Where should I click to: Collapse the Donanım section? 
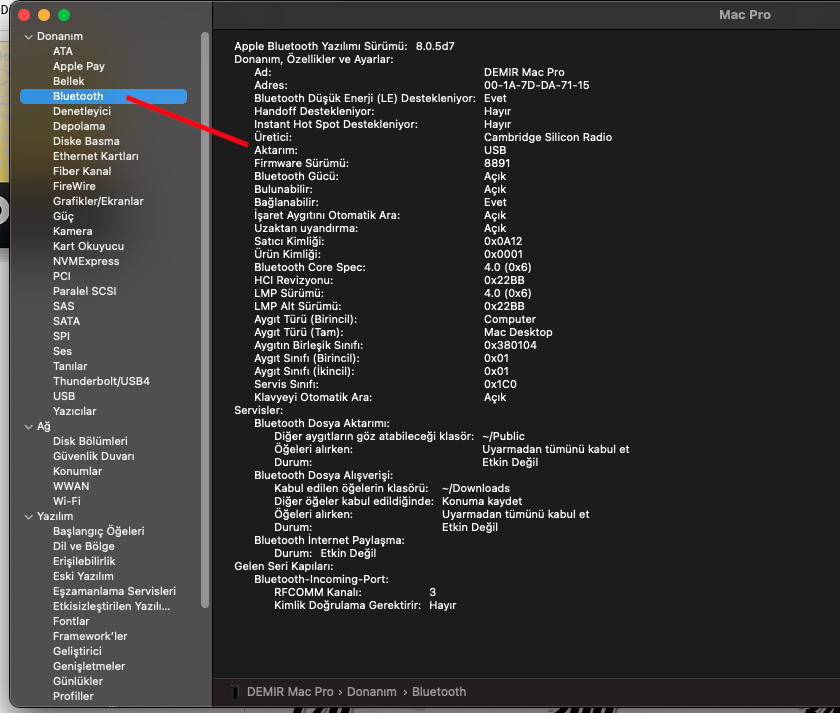pos(28,37)
